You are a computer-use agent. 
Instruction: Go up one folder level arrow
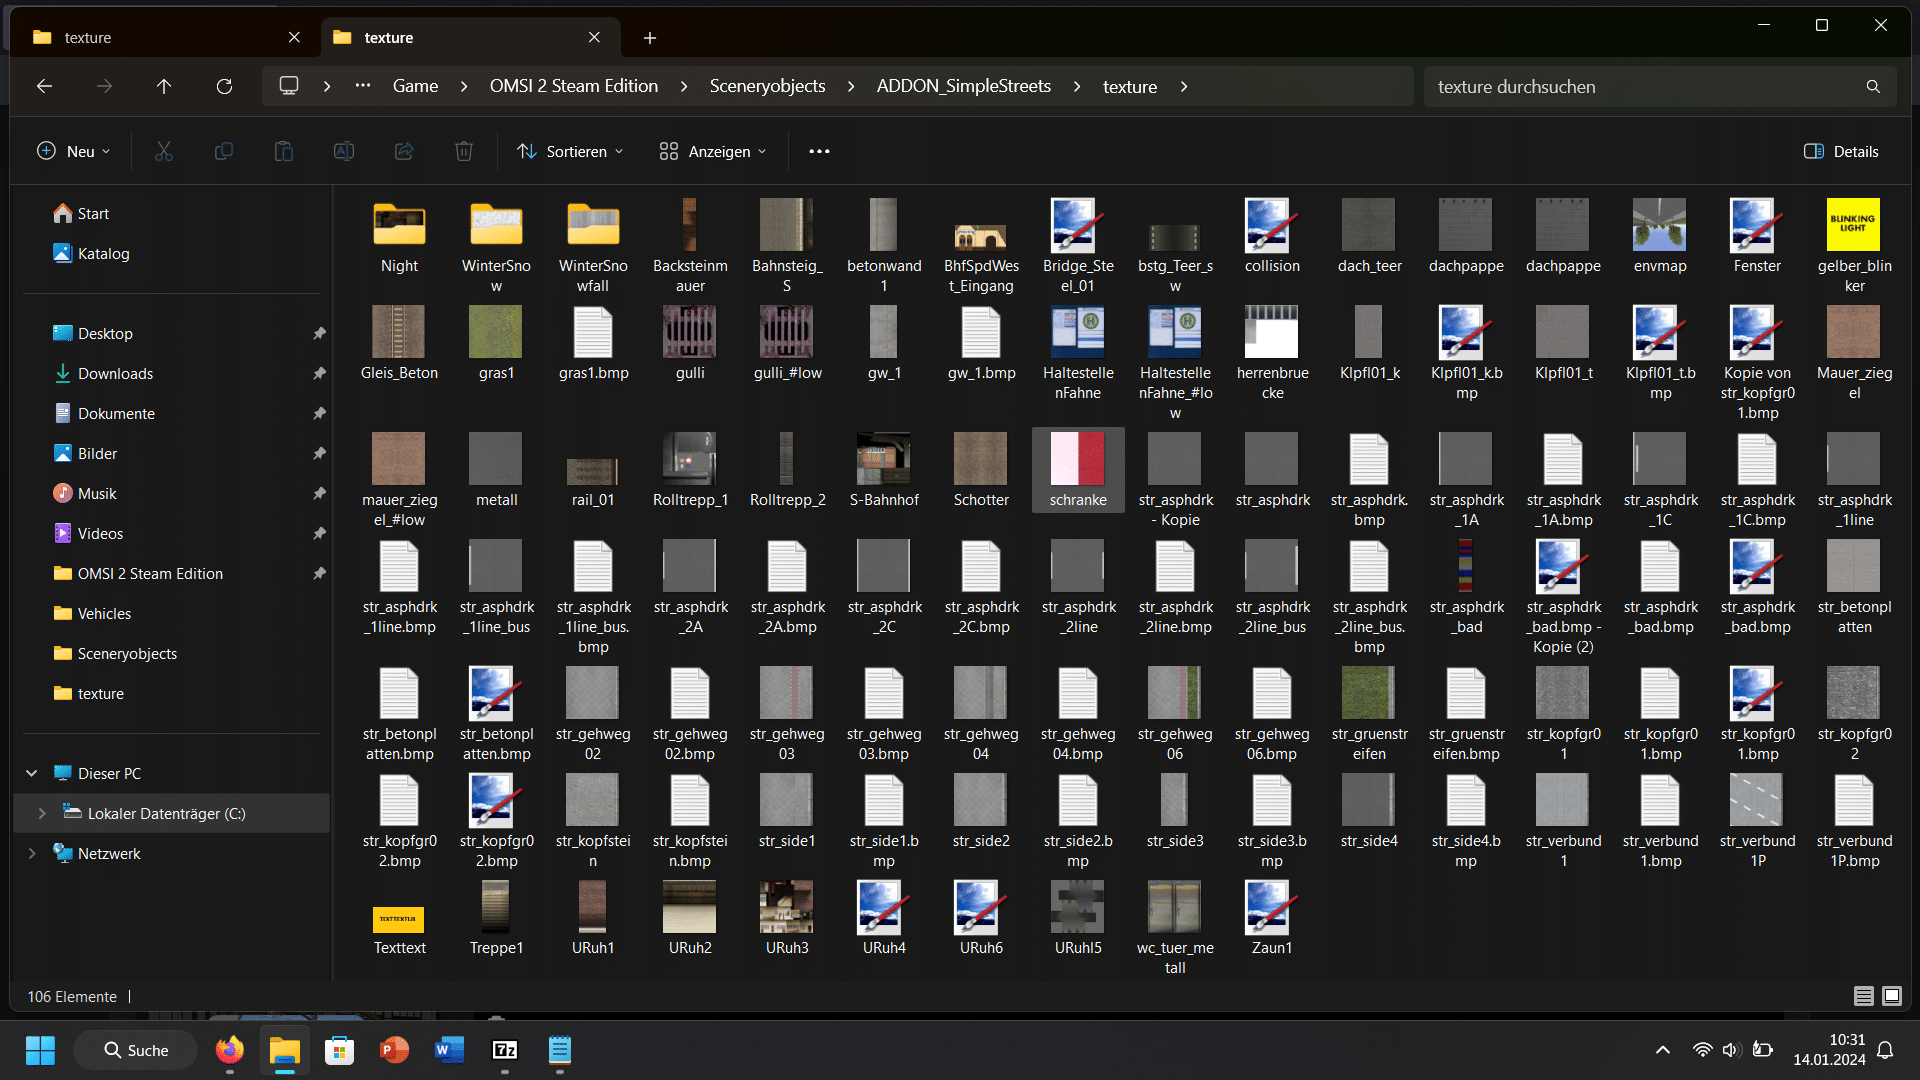coord(164,86)
